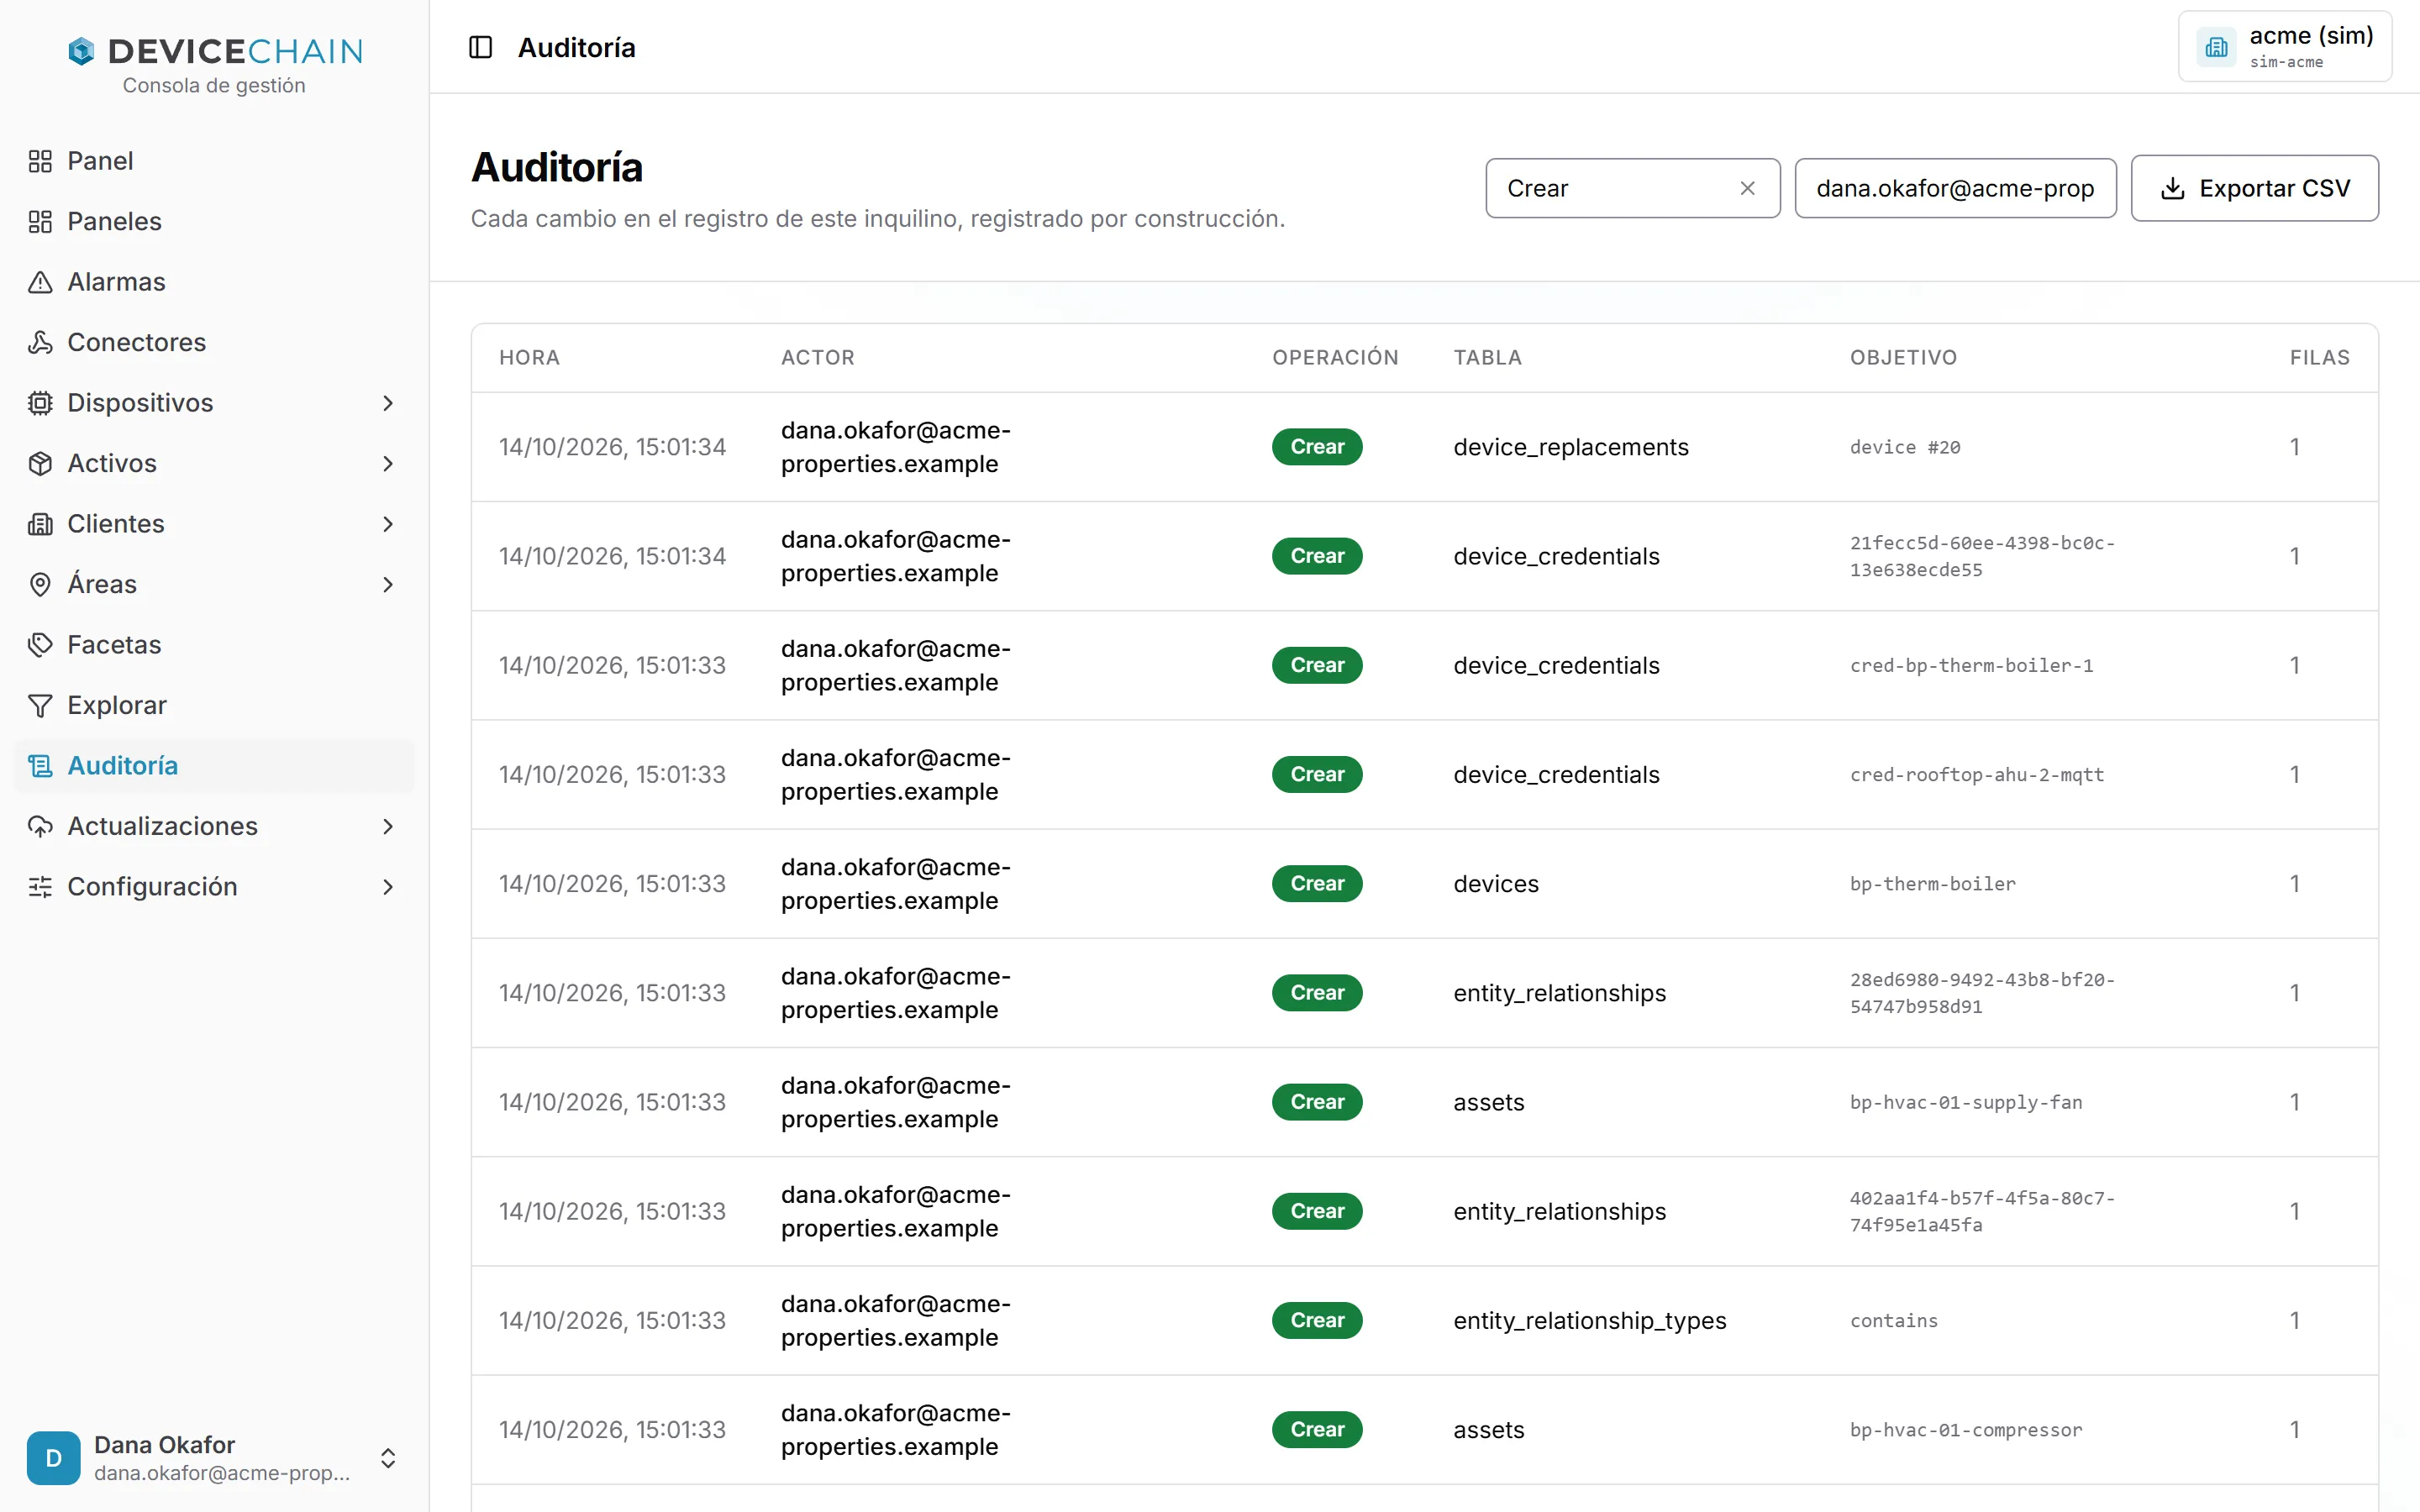The image size is (2420, 1512).
Task: Open Facetas from the sidebar
Action: point(214,645)
